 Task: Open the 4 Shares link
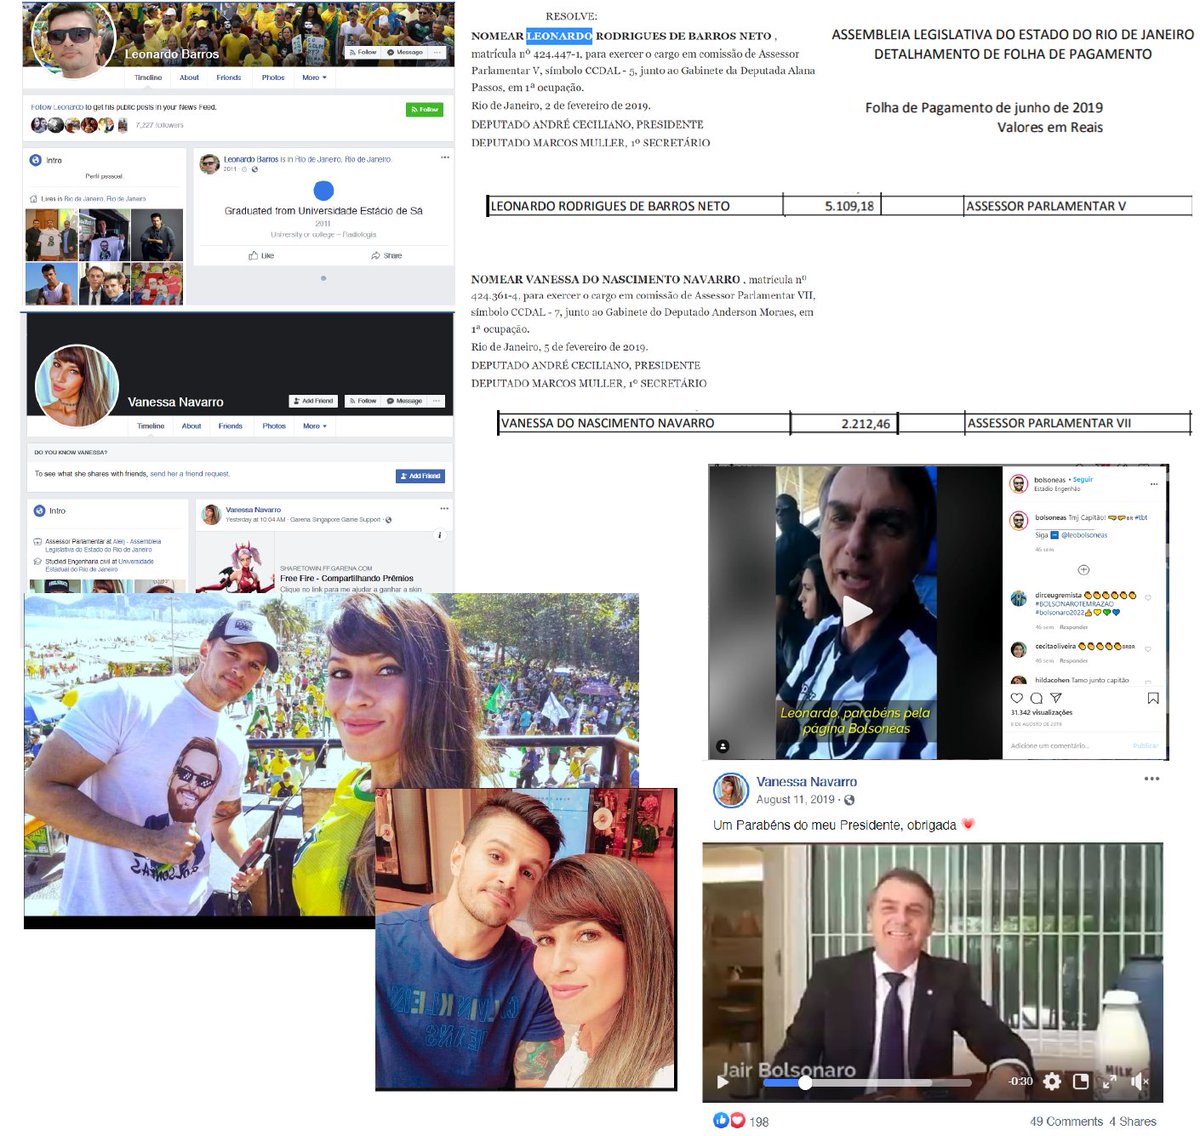(1132, 1122)
